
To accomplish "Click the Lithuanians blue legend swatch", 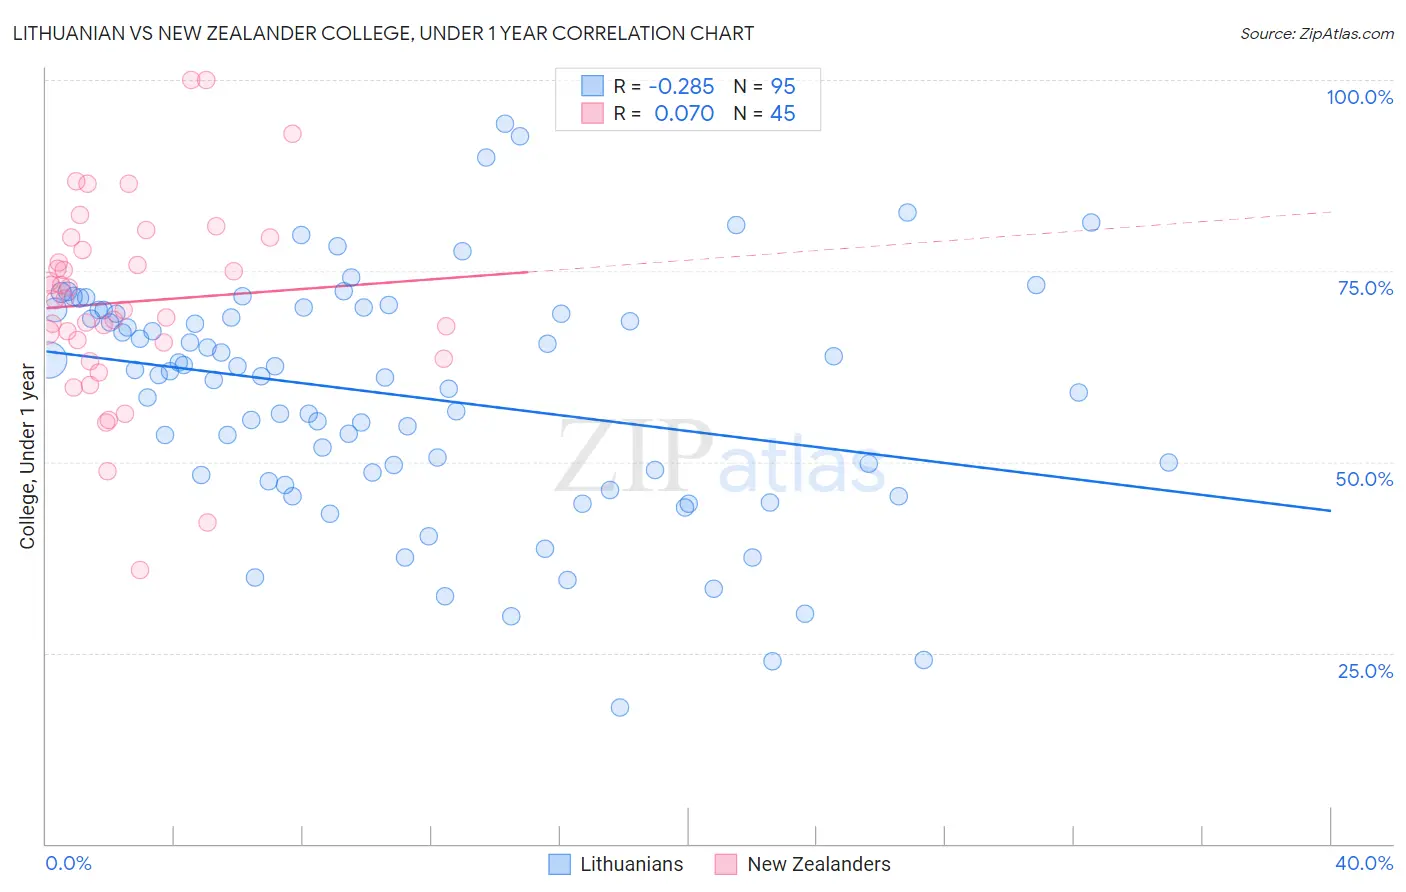I will 559,864.
